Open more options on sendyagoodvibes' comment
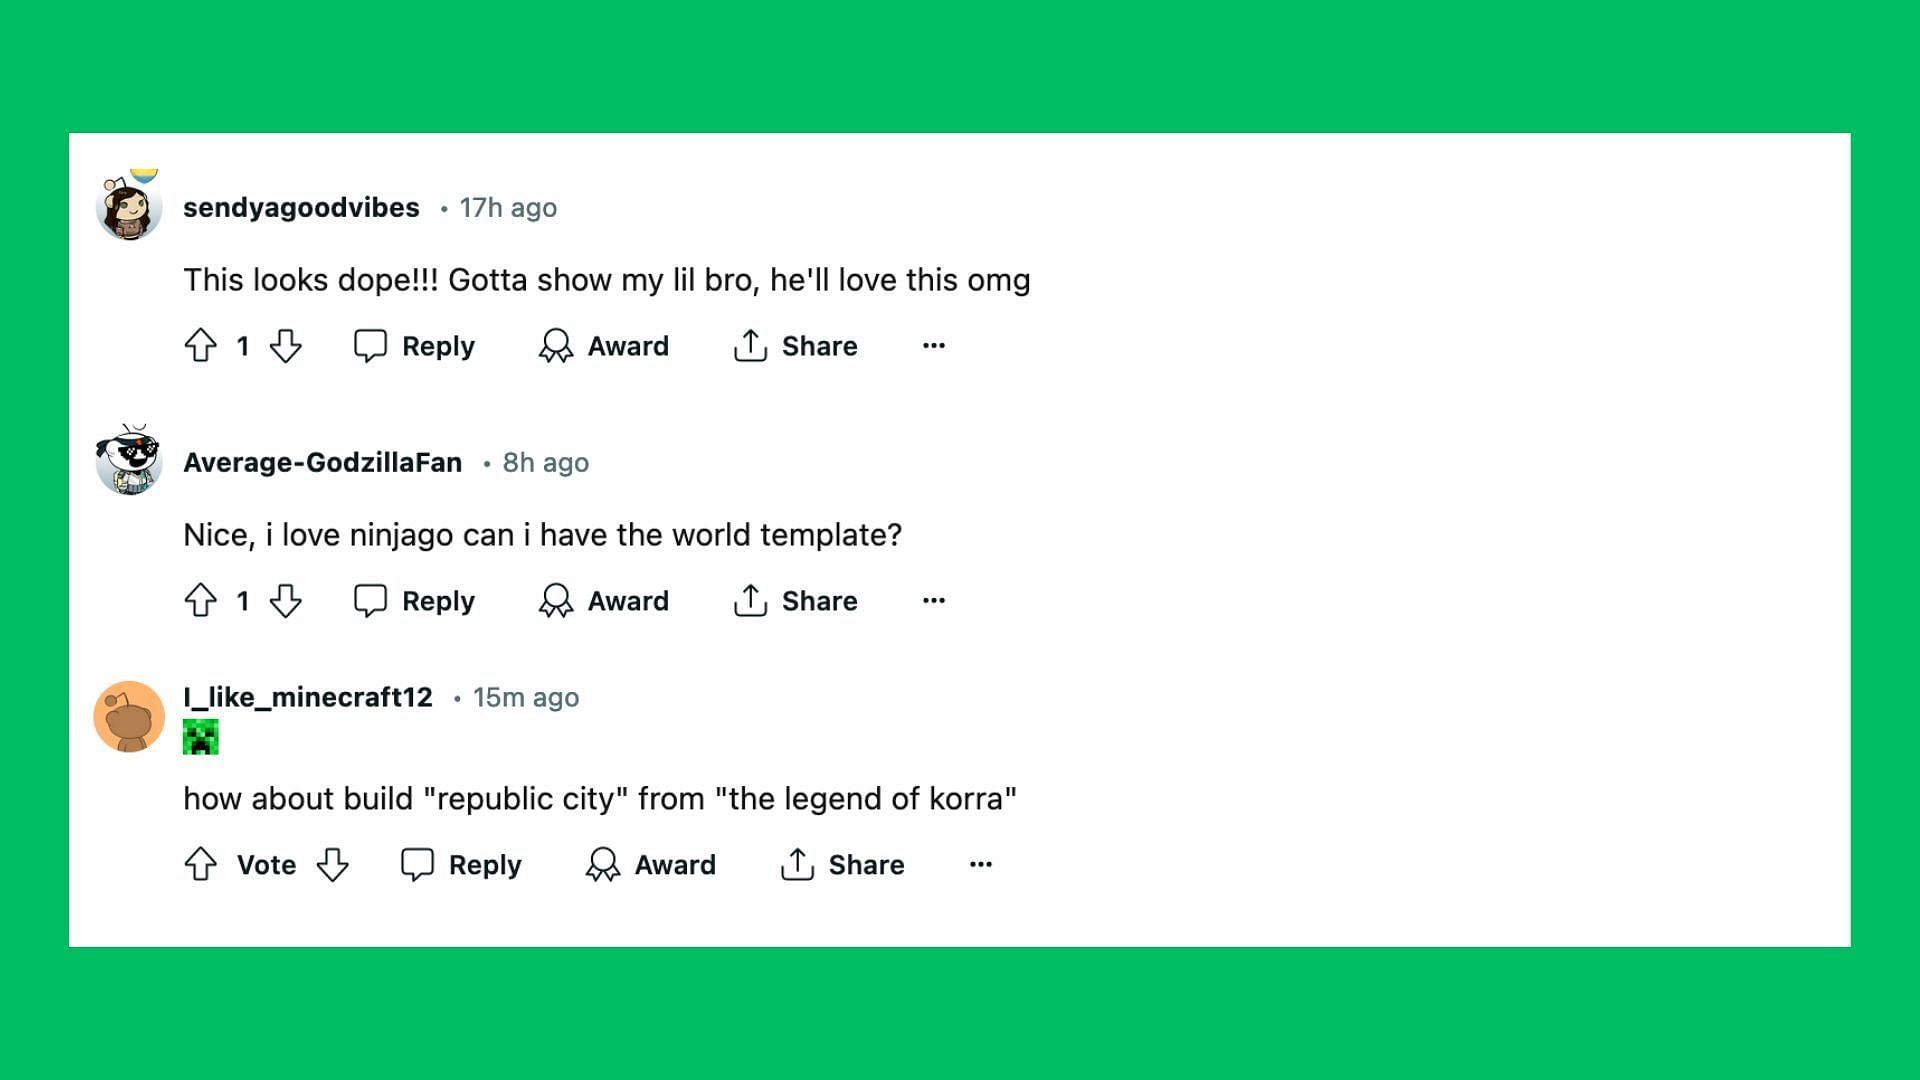 pos(934,346)
